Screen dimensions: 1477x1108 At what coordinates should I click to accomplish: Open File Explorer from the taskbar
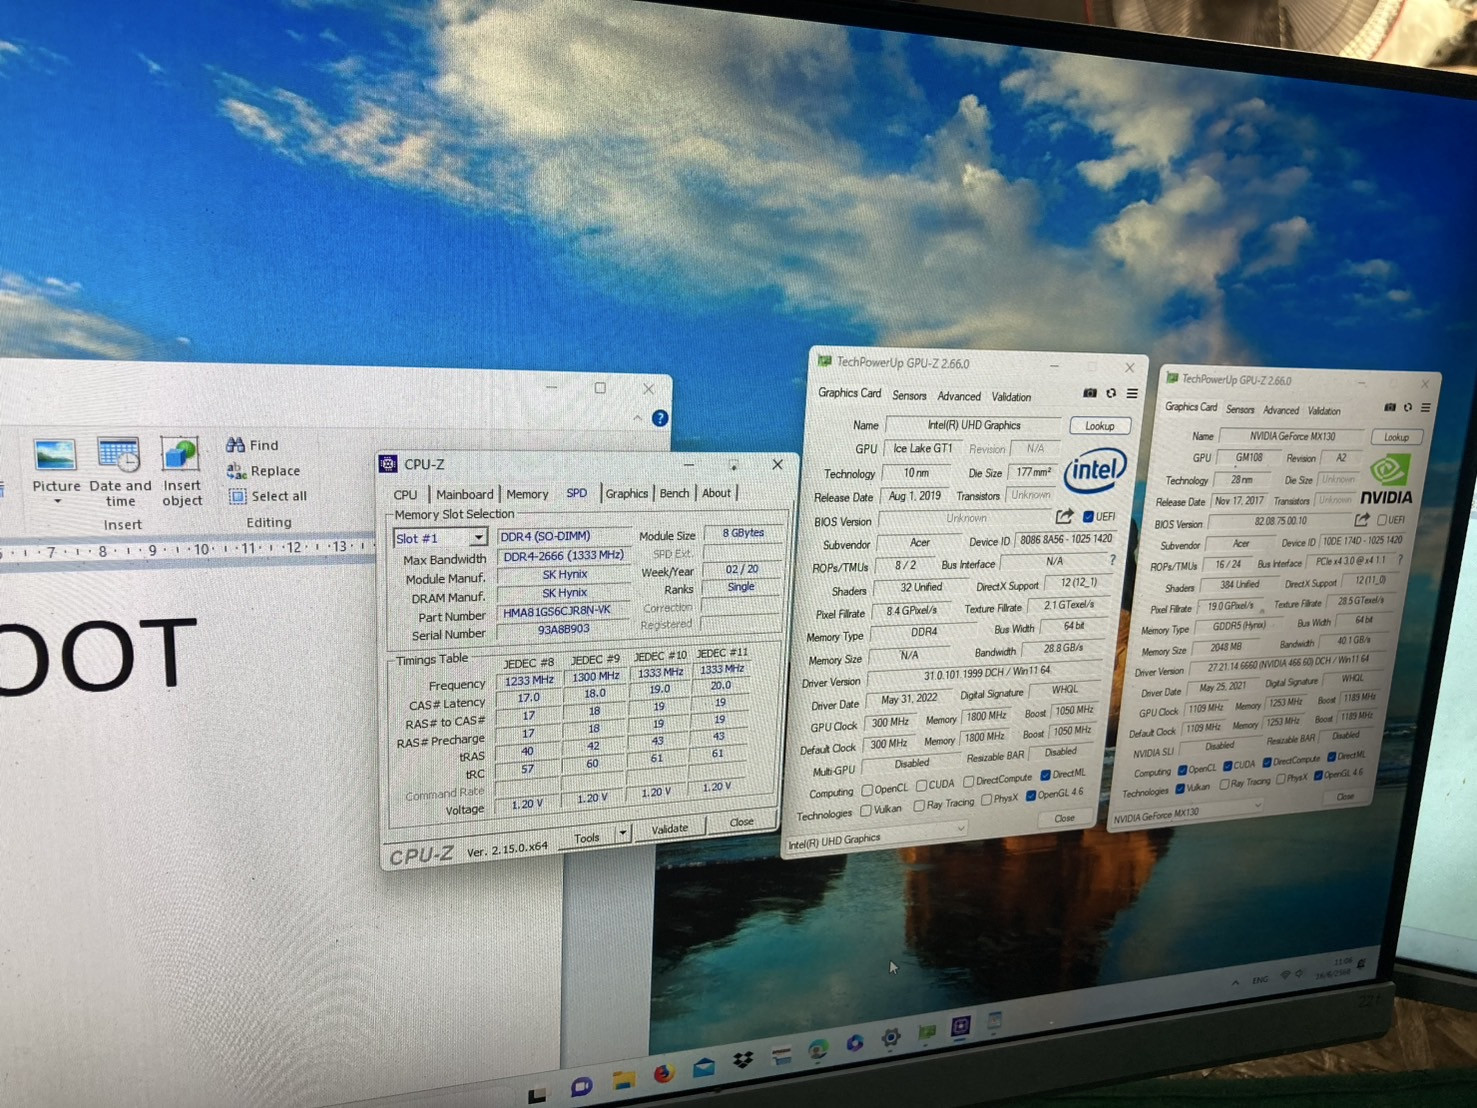pyautogui.click(x=624, y=1080)
